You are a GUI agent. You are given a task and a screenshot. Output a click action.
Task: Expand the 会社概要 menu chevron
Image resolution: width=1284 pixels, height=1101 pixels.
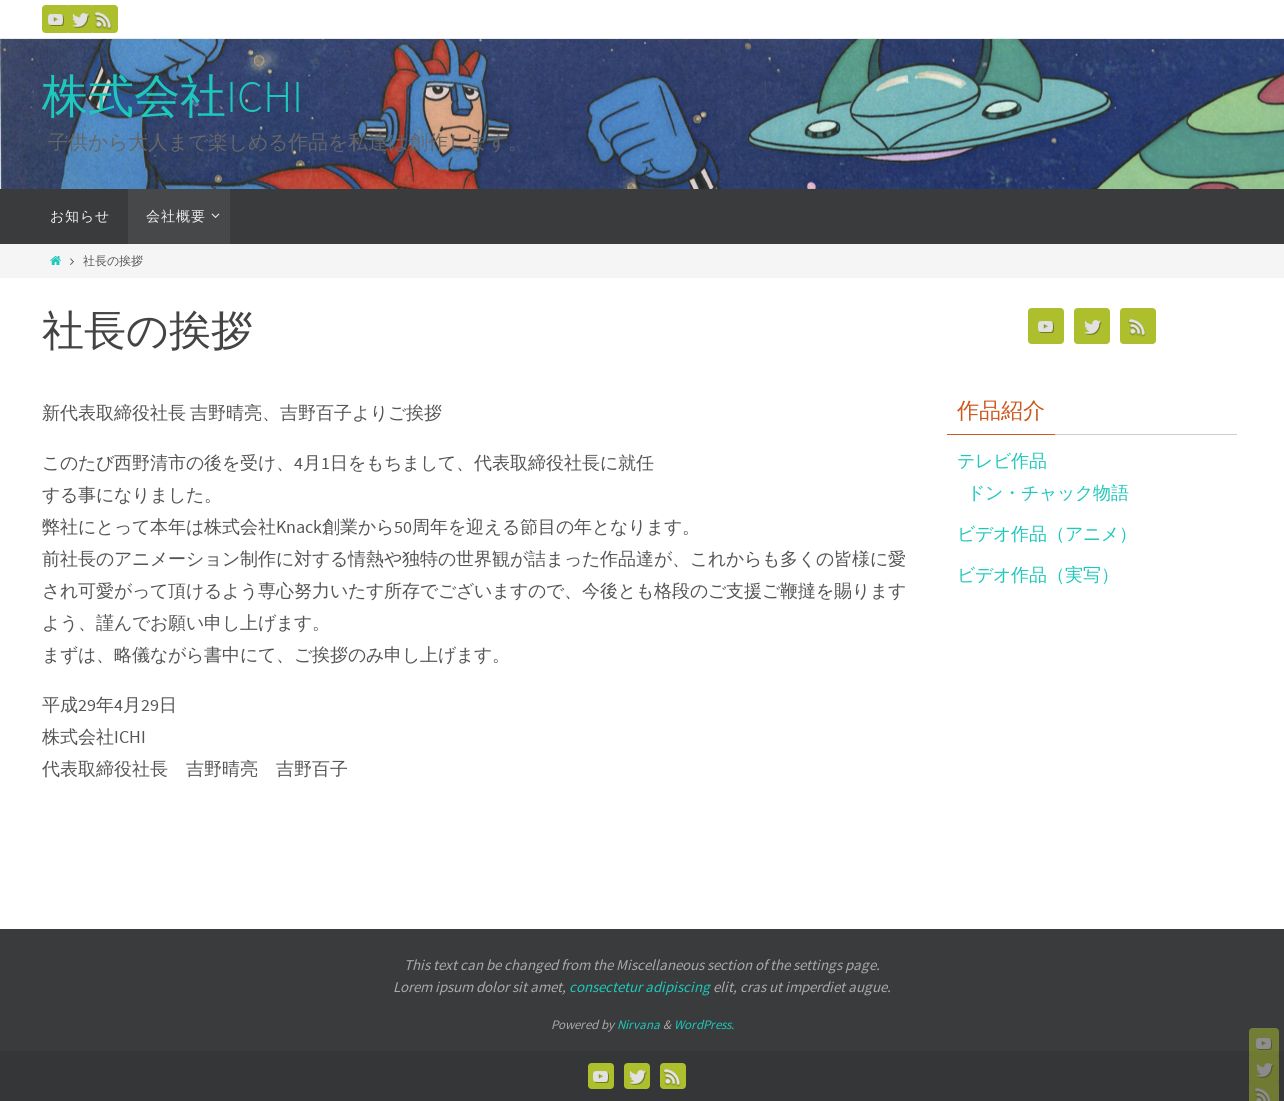[x=215, y=216]
